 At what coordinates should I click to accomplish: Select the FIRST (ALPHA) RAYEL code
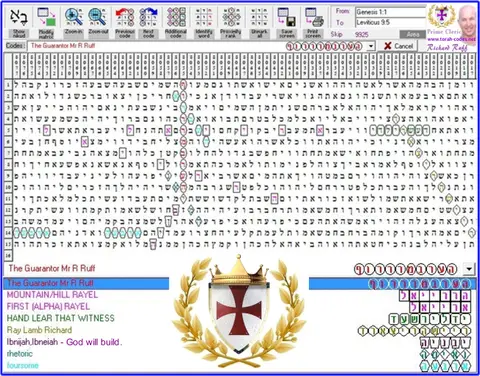point(48,306)
